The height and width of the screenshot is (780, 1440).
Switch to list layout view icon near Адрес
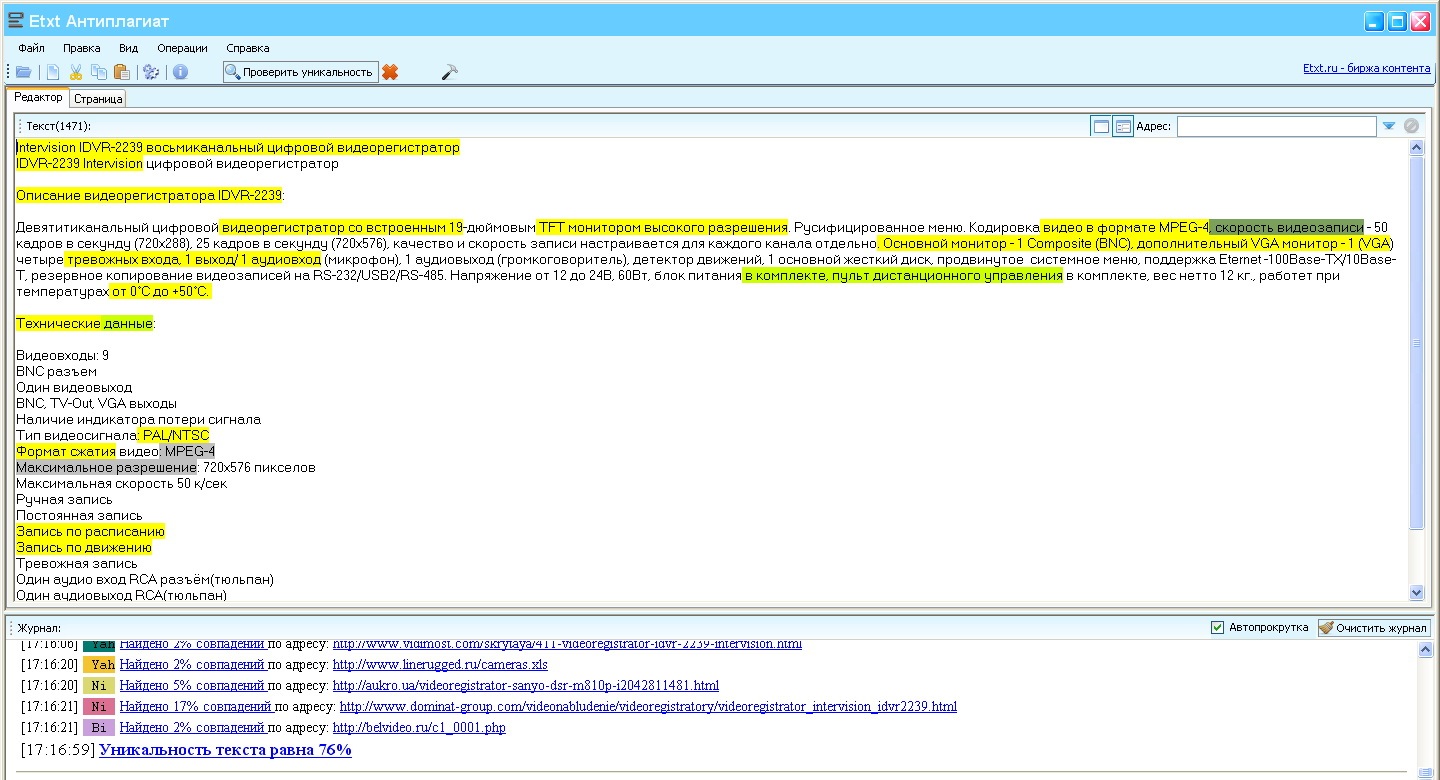1123,126
